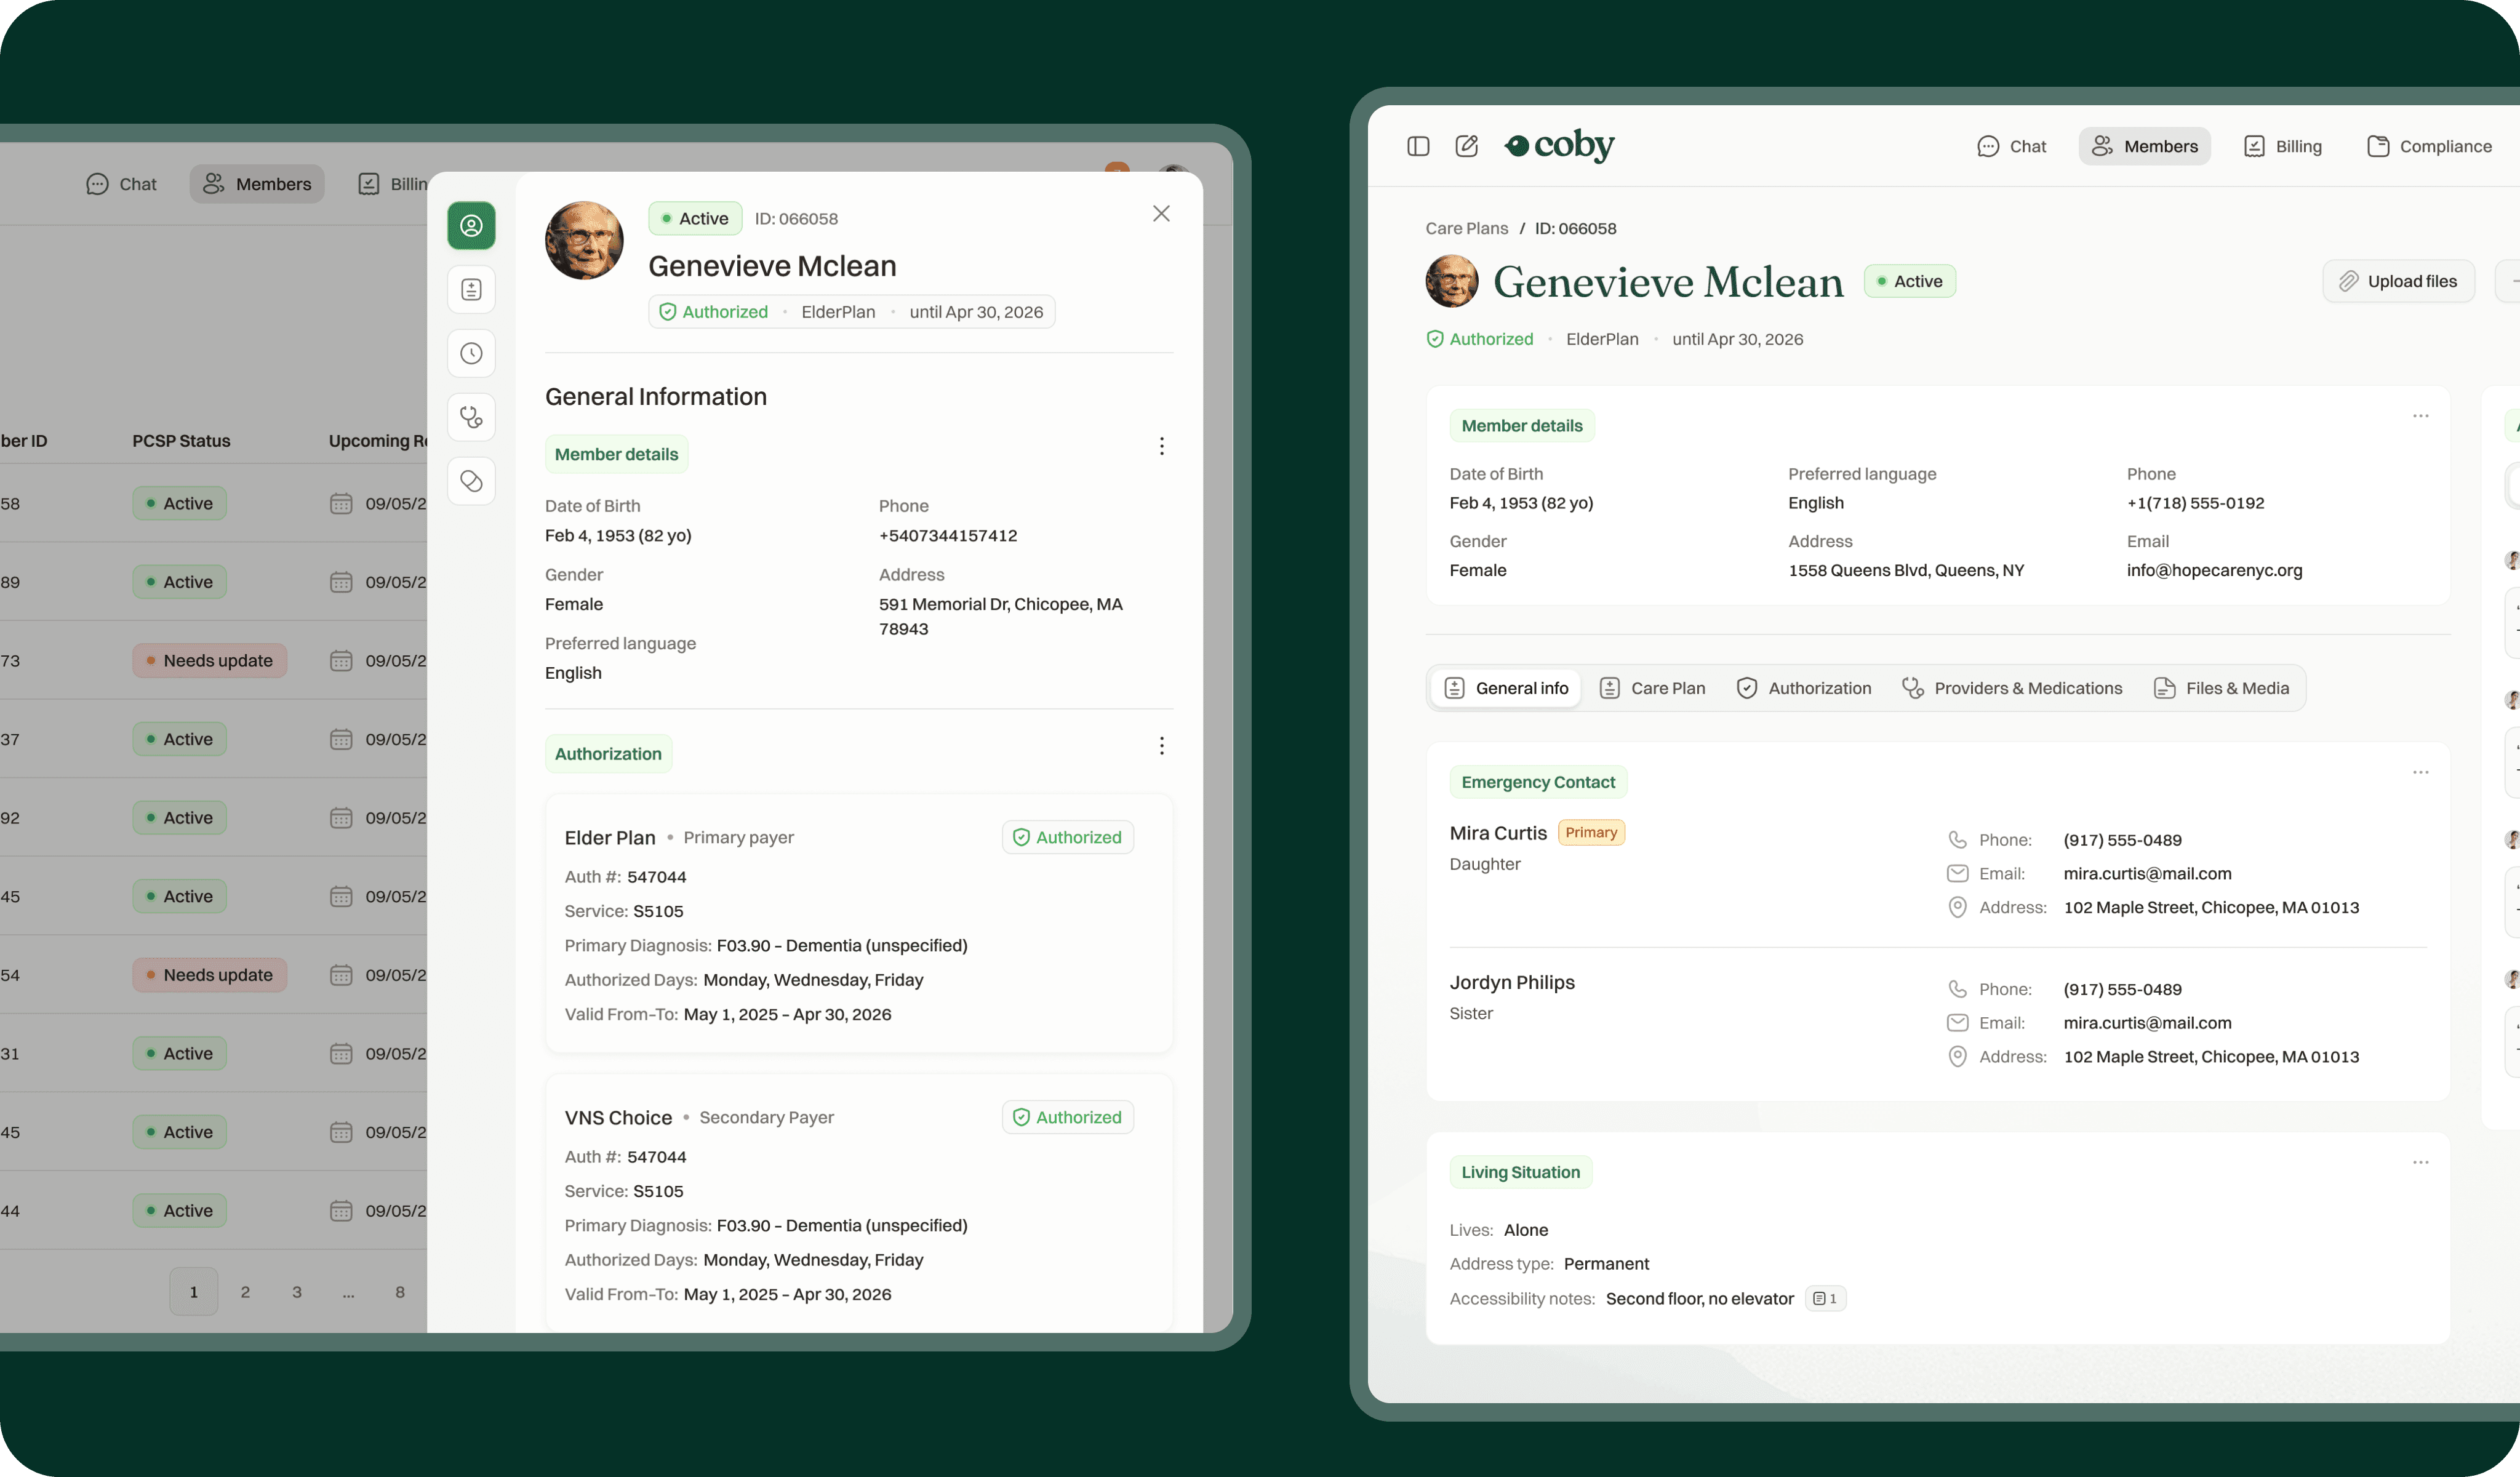This screenshot has width=2520, height=1477.
Task: Open the stethoscope providers sidebar icon
Action: (471, 417)
